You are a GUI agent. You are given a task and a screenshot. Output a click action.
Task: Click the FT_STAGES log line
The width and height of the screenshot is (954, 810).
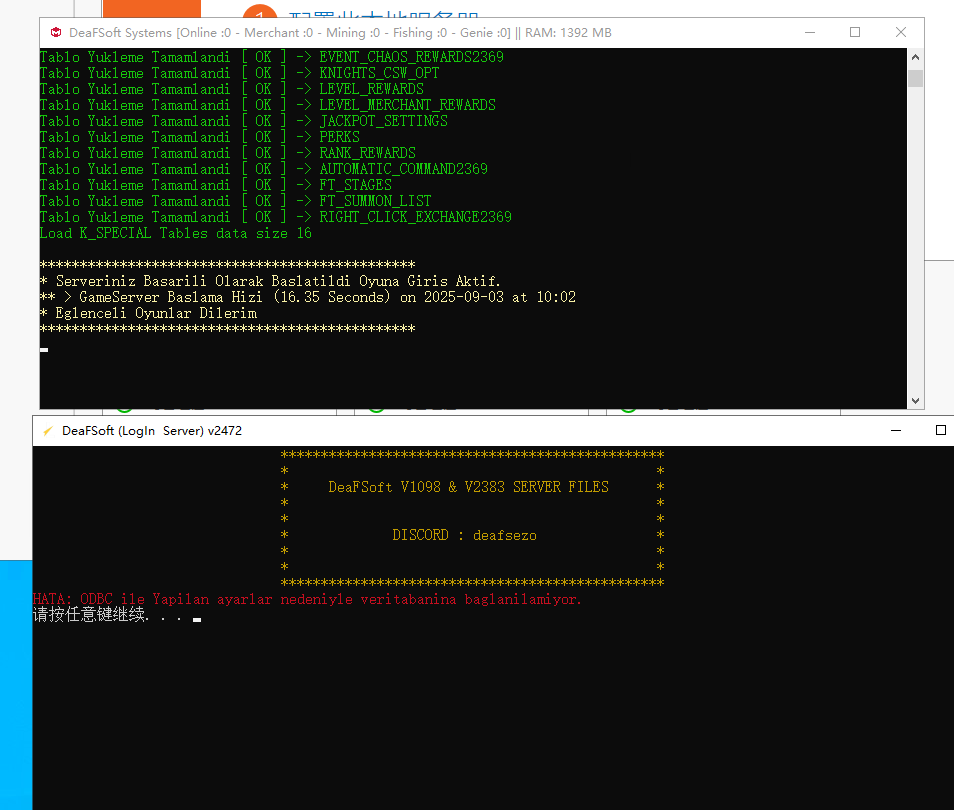point(215,185)
